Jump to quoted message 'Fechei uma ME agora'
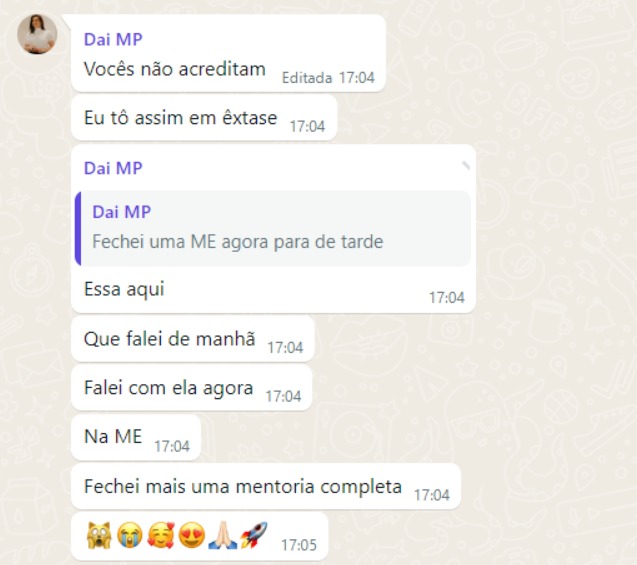The image size is (637, 565). click(273, 228)
